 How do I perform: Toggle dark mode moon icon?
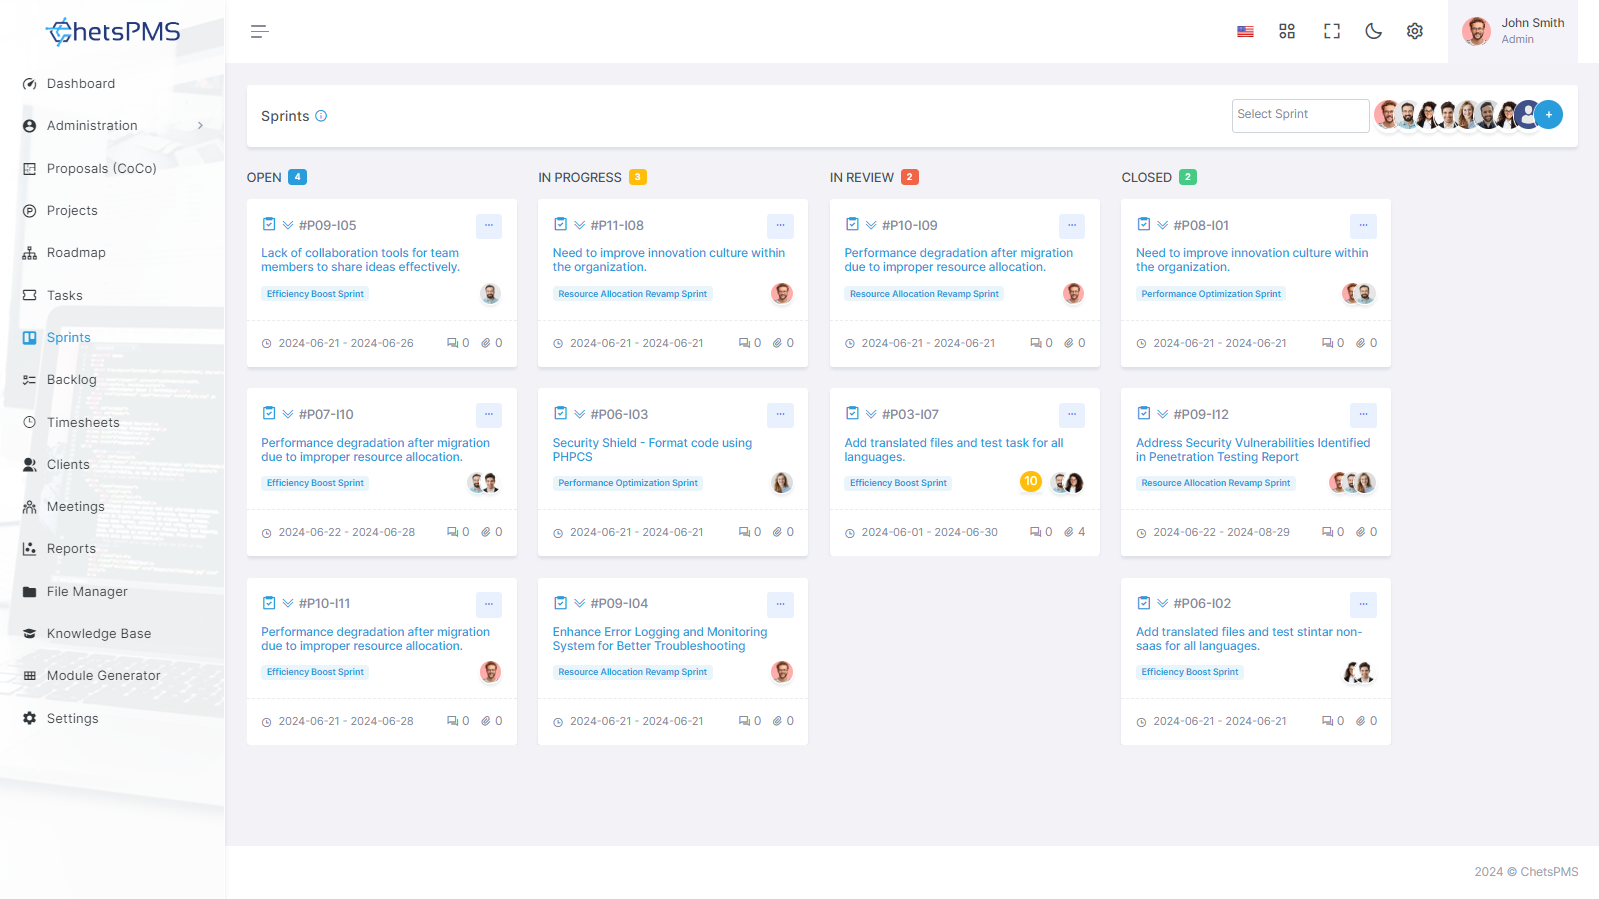[1373, 32]
